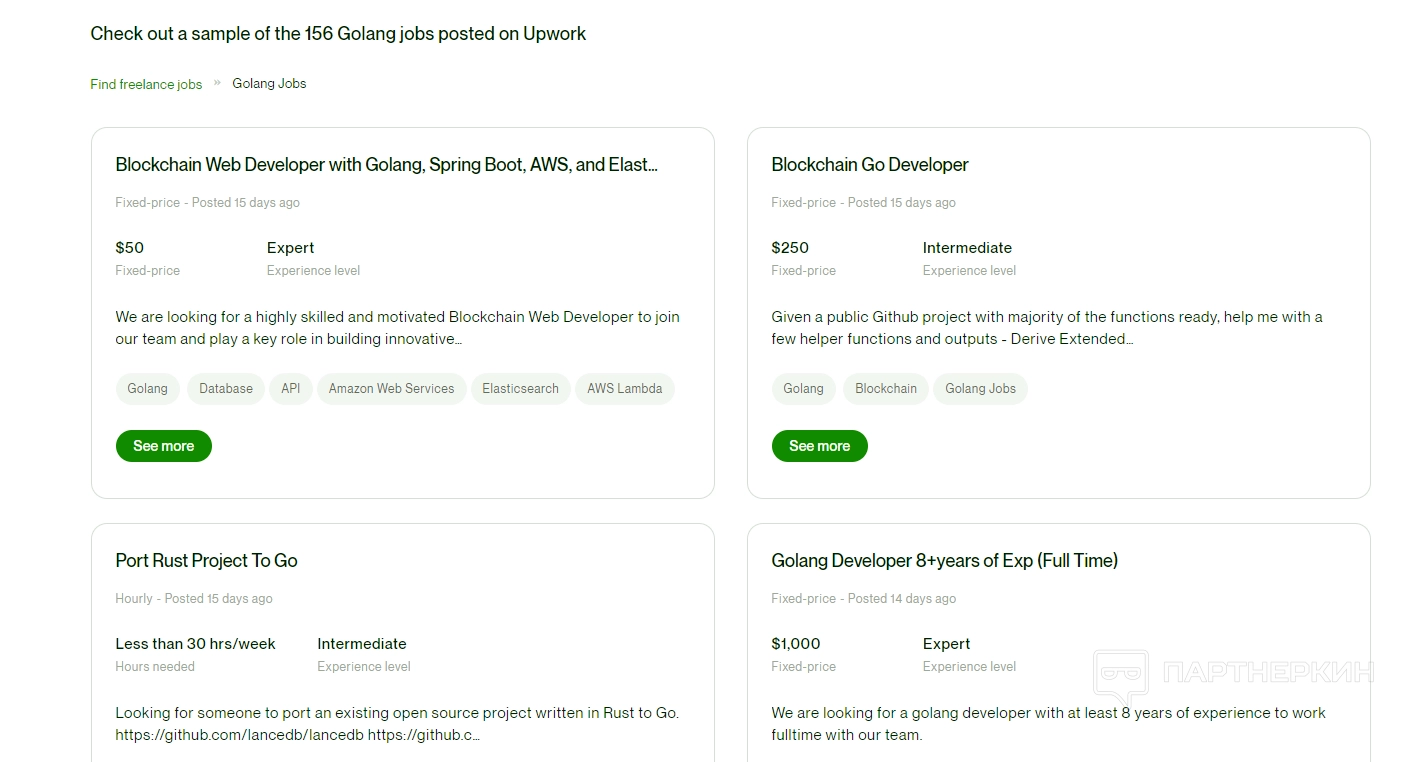Click Golang tag in the first job card
Viewport: 1426px width, 762px height.
tap(148, 389)
